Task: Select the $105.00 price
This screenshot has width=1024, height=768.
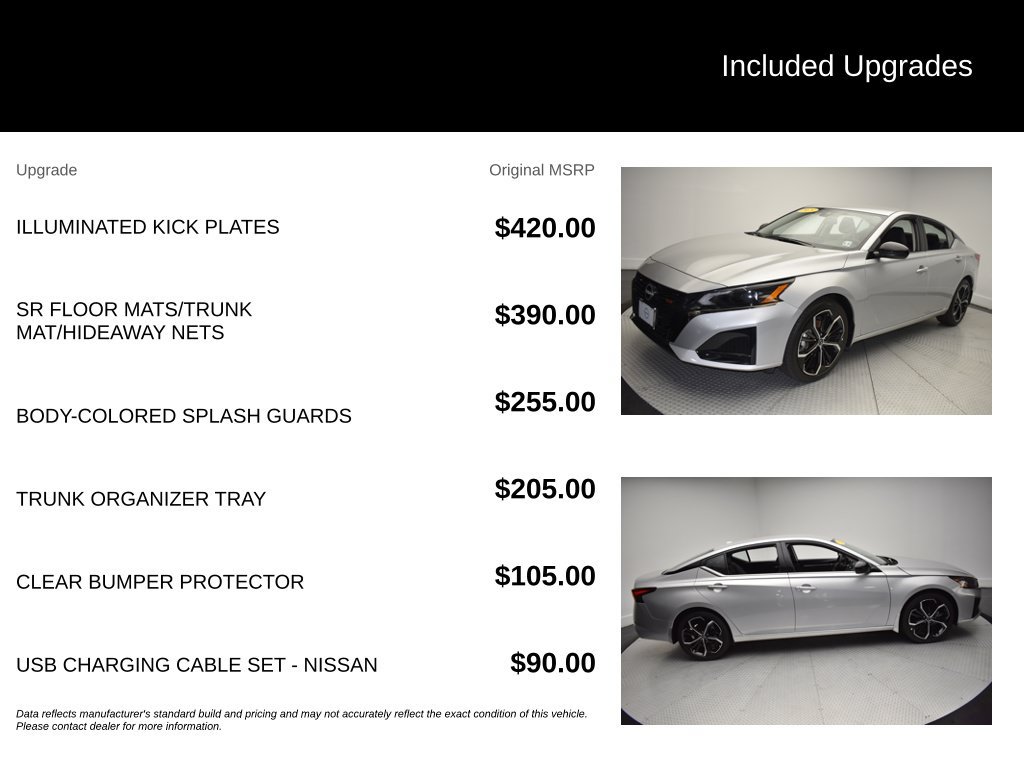Action: point(545,576)
